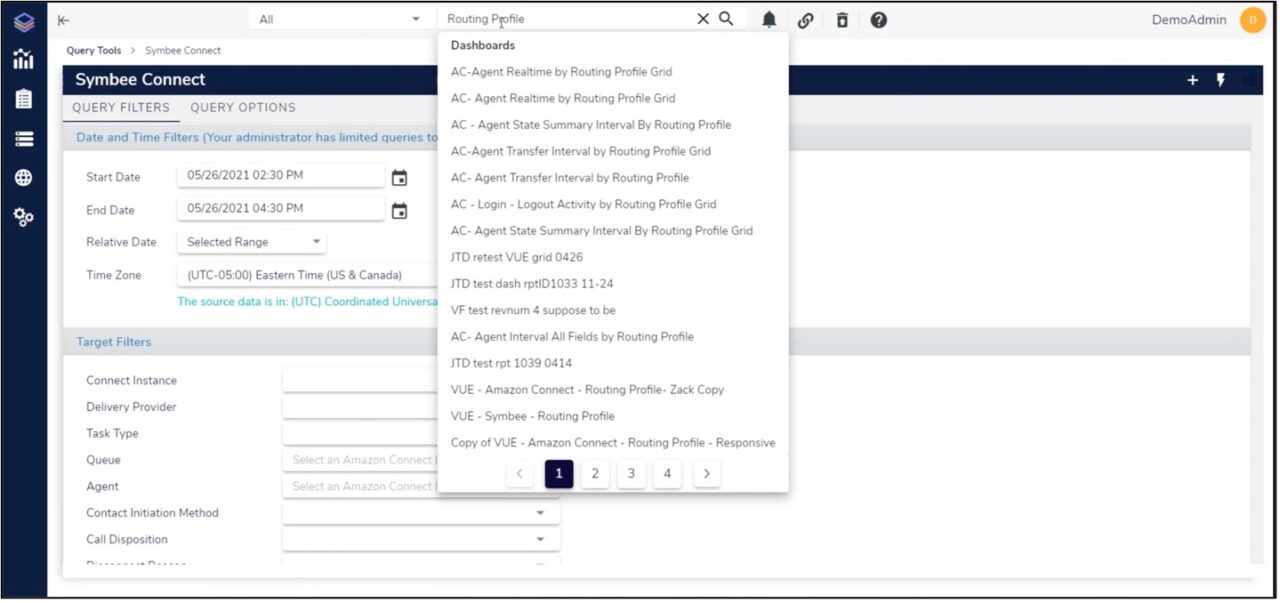The width and height of the screenshot is (1280, 603).
Task: Select the QUERY FILTERS tab
Action: coord(120,107)
